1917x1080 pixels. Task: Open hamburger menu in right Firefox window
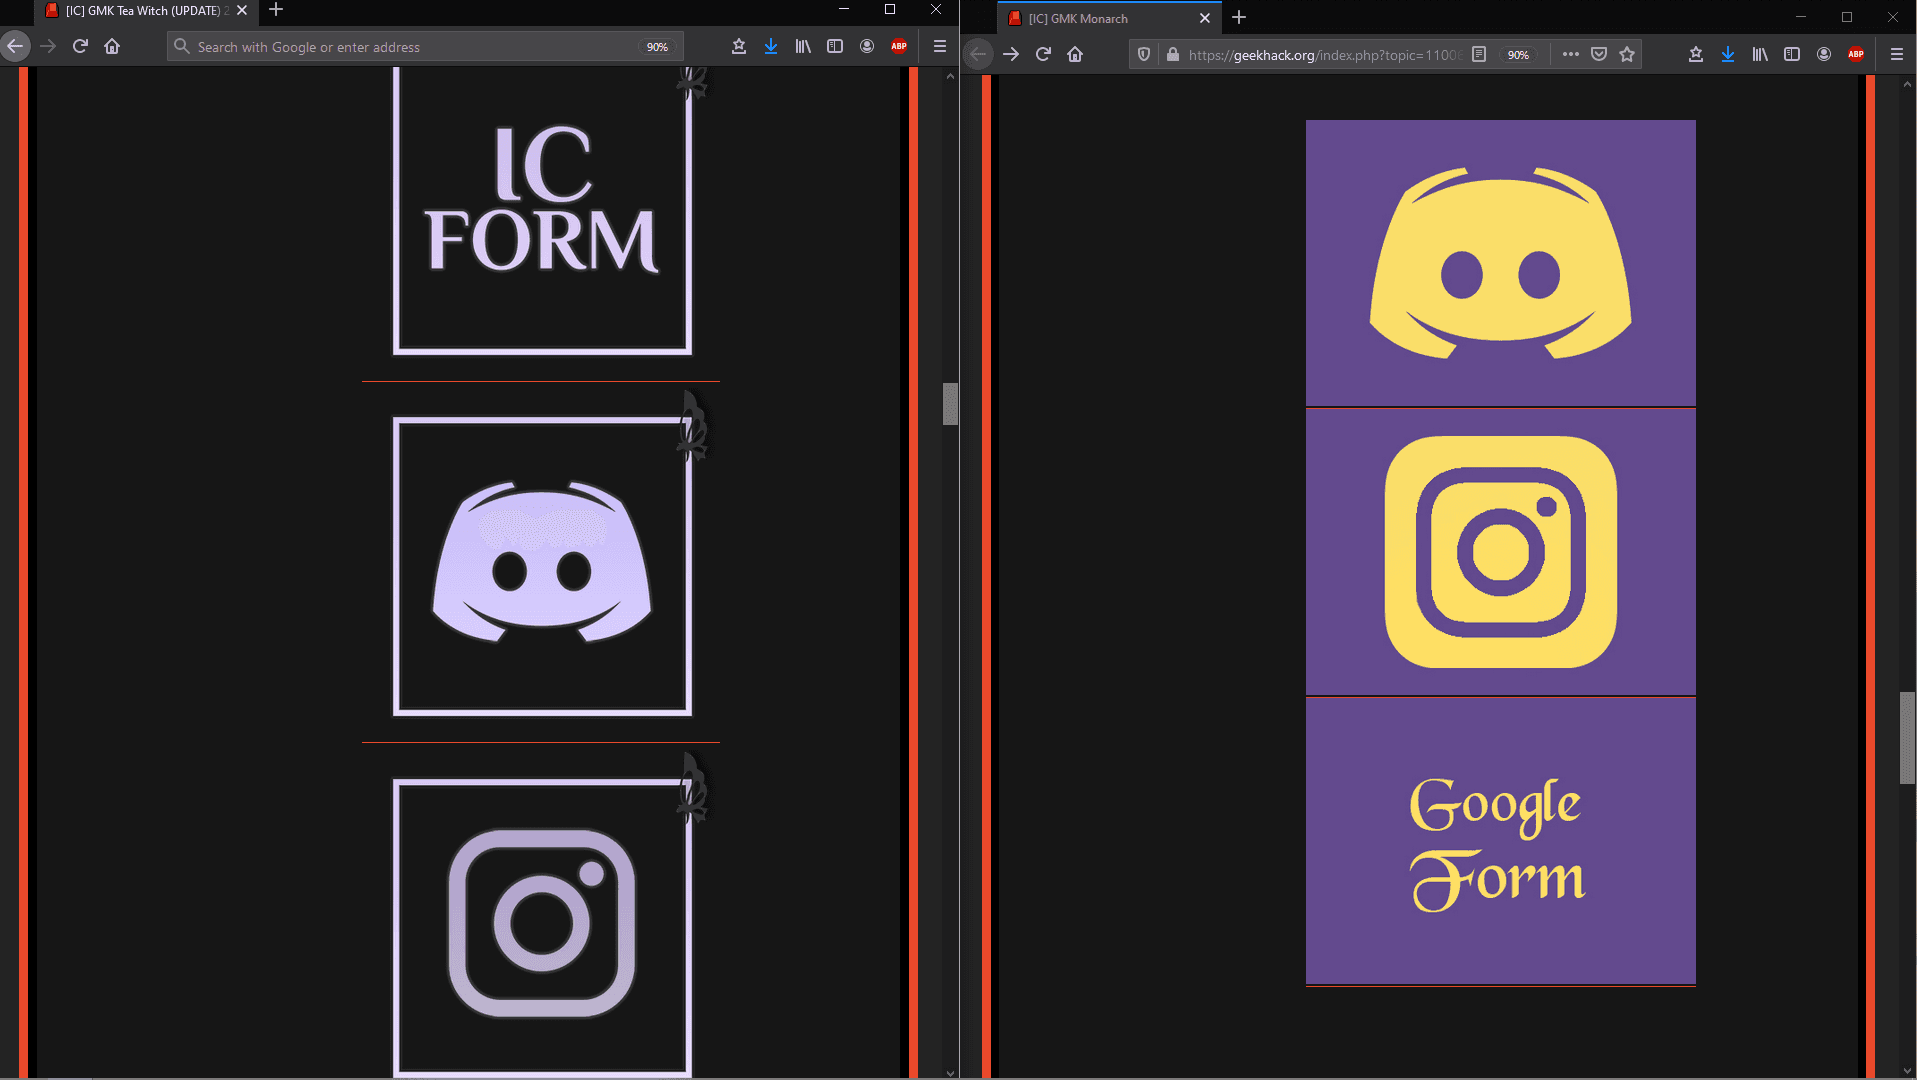(1896, 55)
